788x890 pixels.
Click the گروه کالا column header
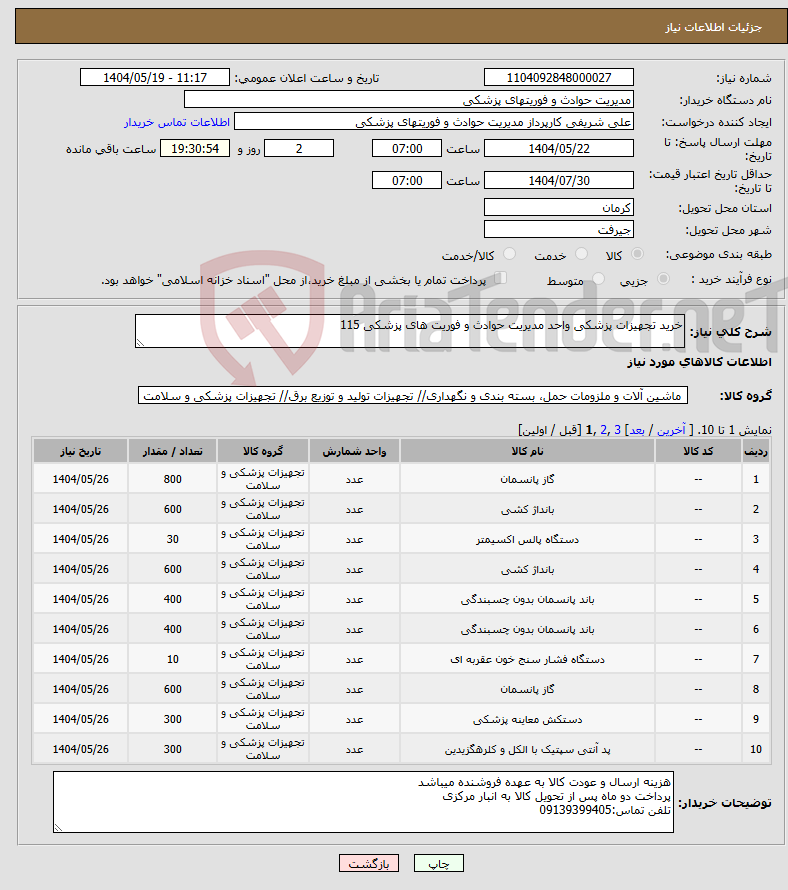pos(263,451)
